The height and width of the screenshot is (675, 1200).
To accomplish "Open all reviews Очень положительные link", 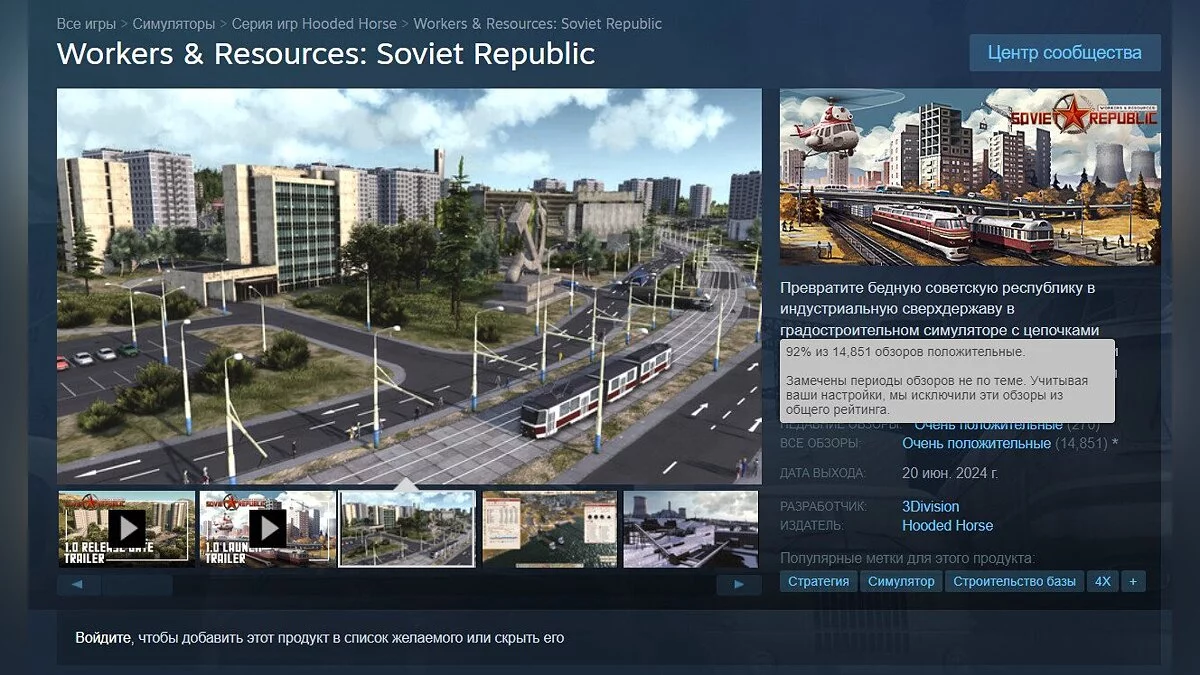I will pyautogui.click(x=976, y=443).
